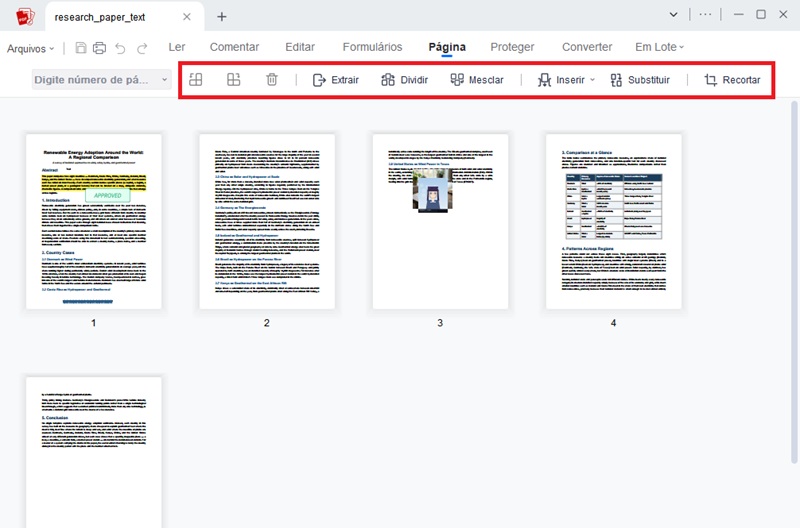Select page 2 thumbnail
The image size is (800, 528).
click(x=267, y=221)
